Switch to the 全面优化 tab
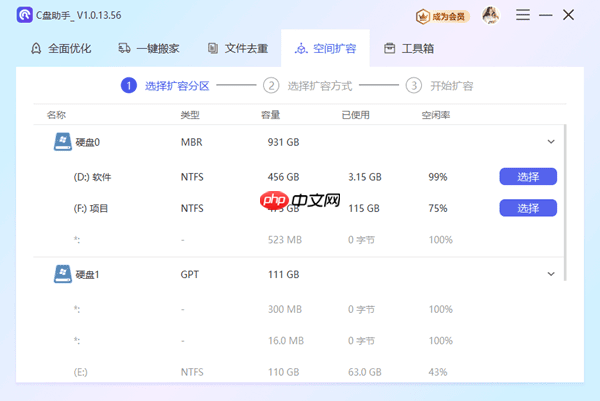This screenshot has height=401, width=600. 61,49
